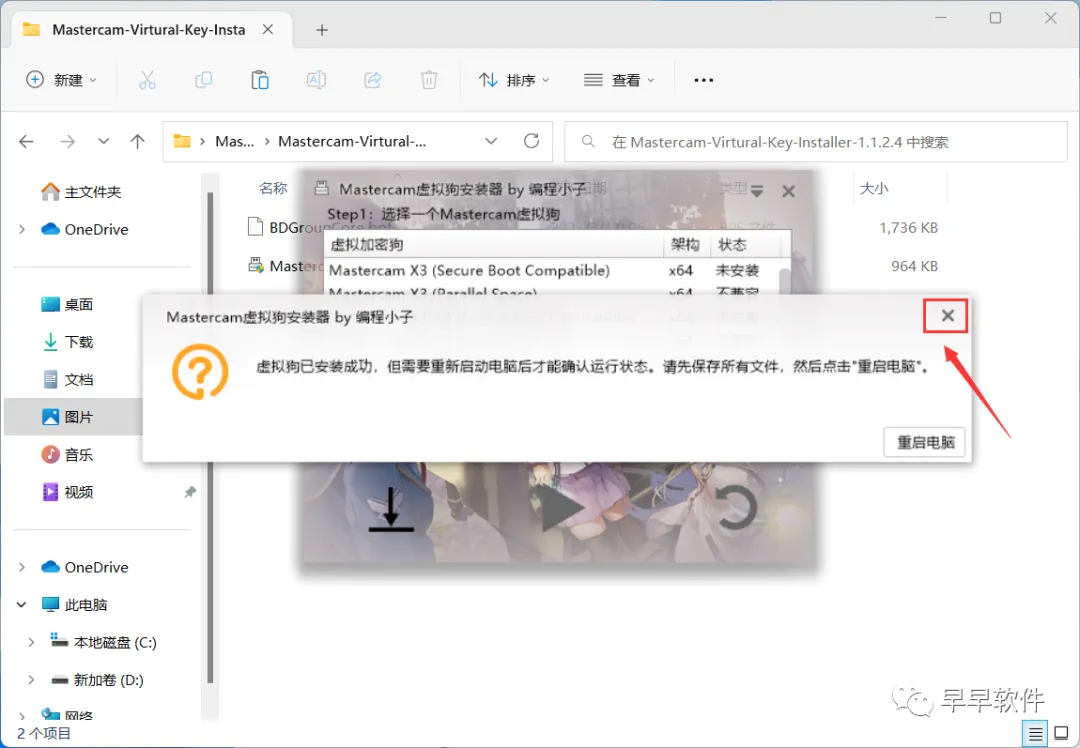
Task: Go back with the left arrow
Action: 26,142
